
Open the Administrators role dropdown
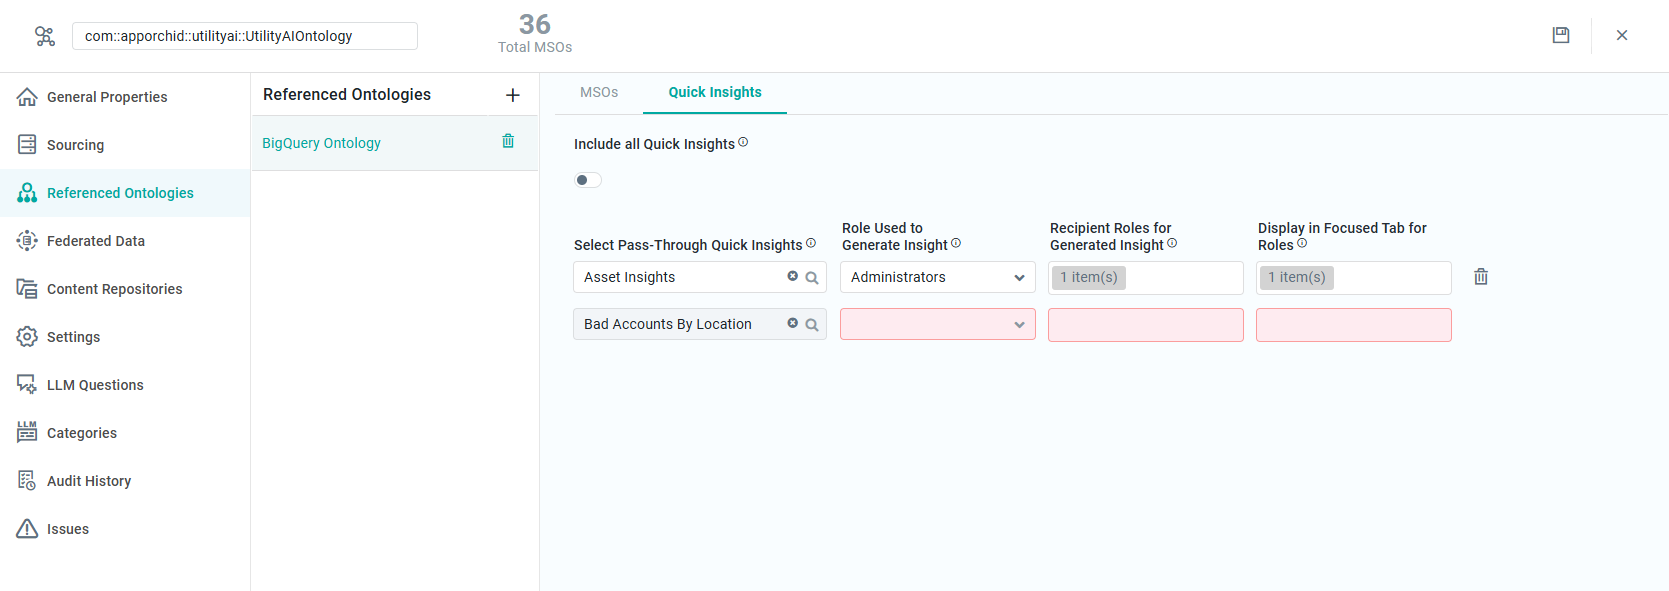937,277
